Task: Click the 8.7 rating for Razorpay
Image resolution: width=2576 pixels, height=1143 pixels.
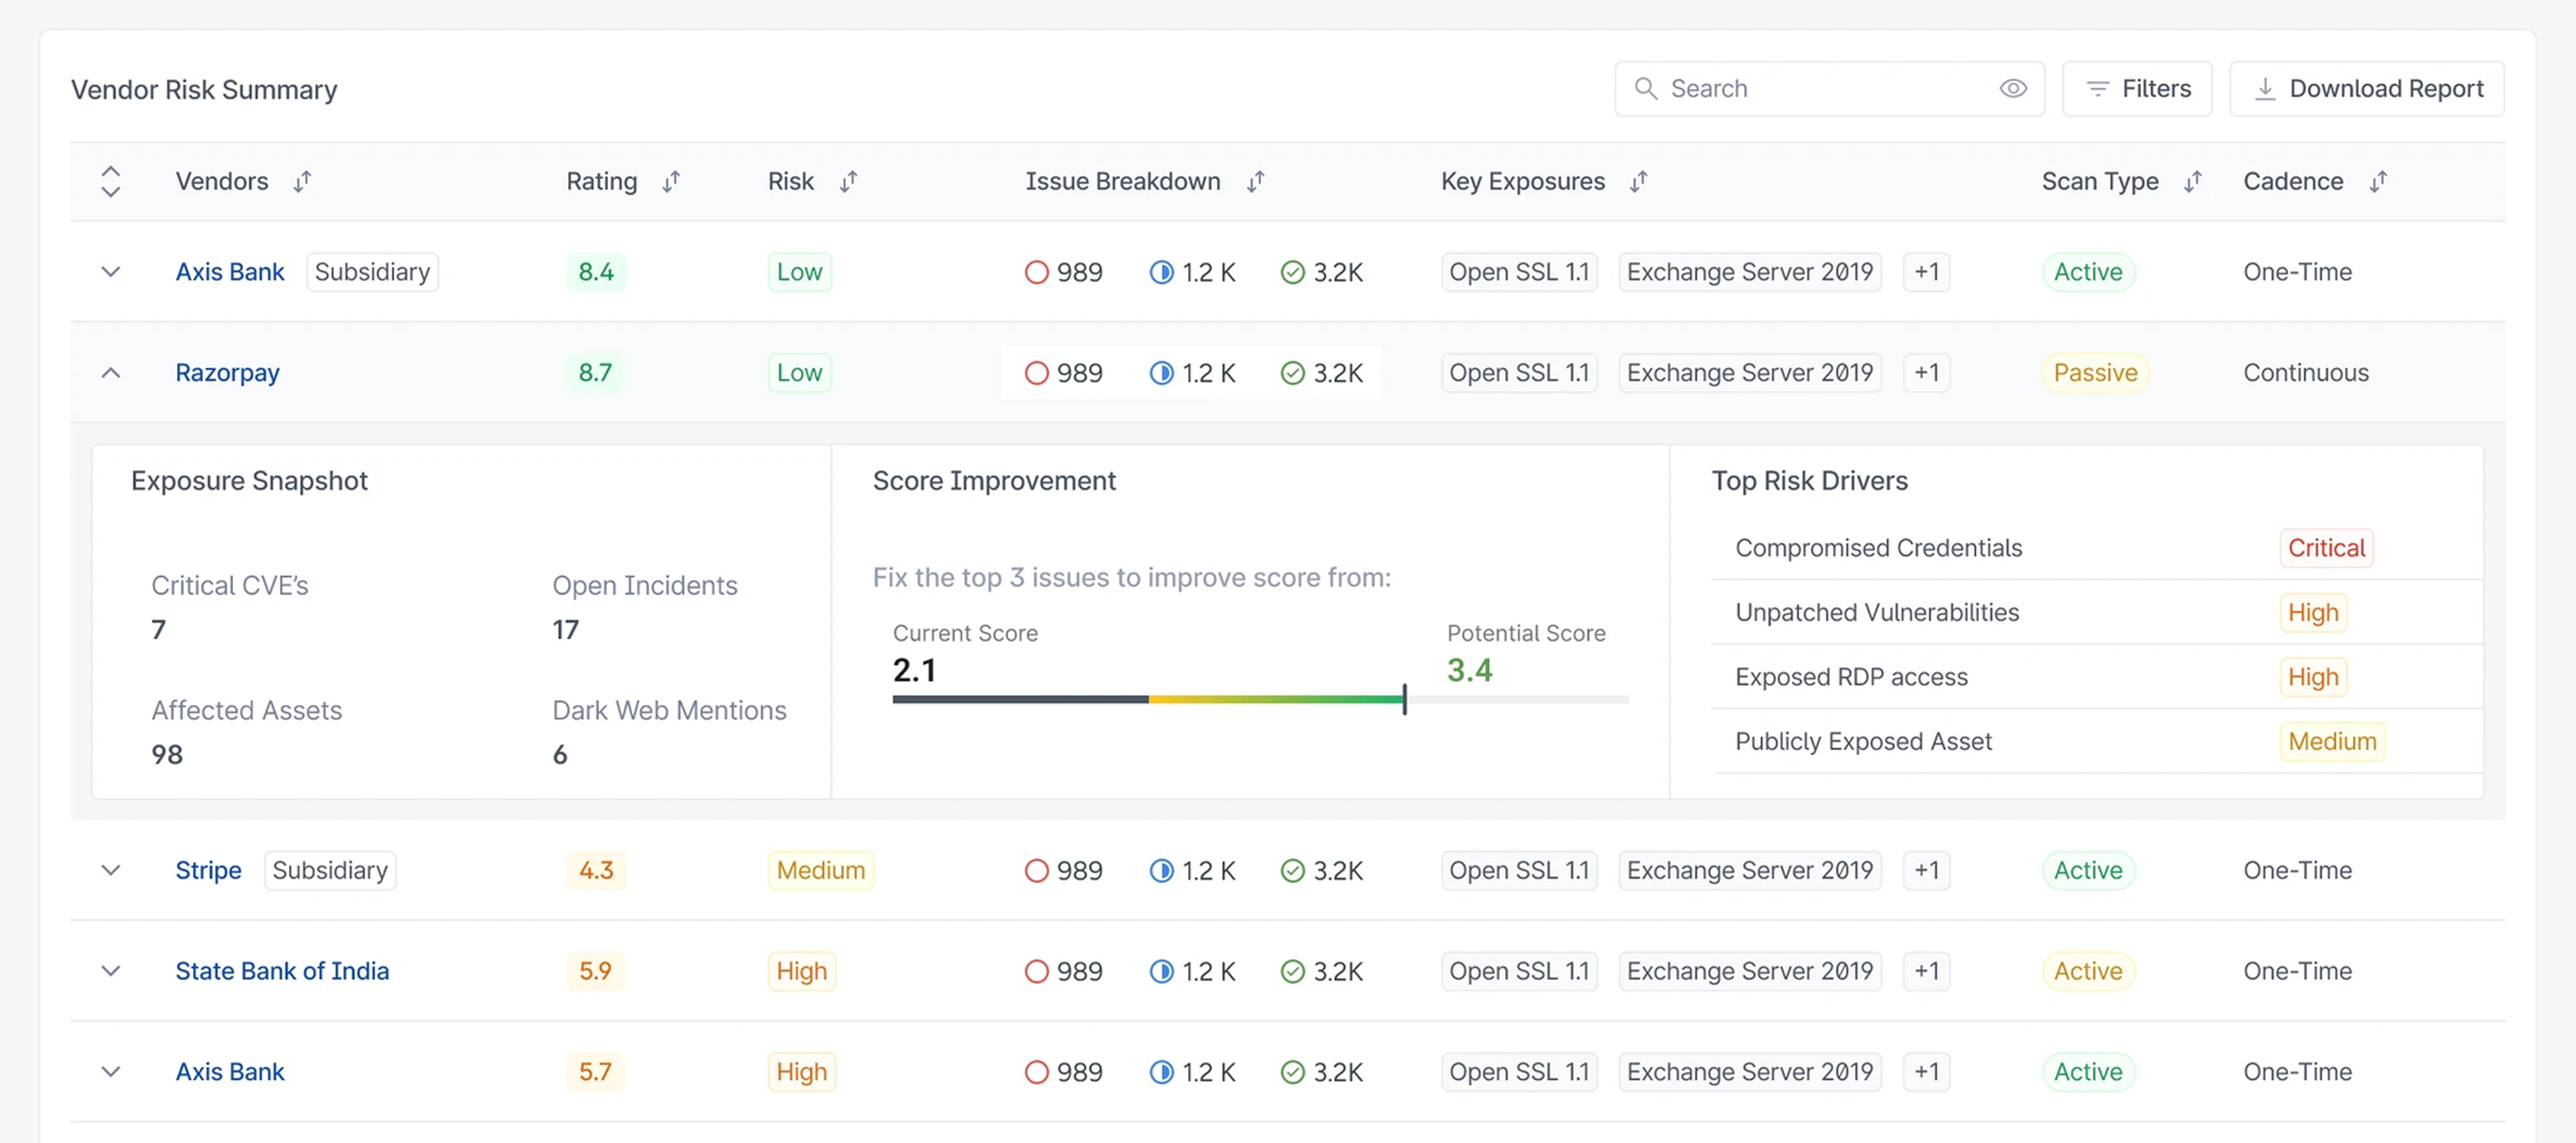Action: click(x=595, y=373)
